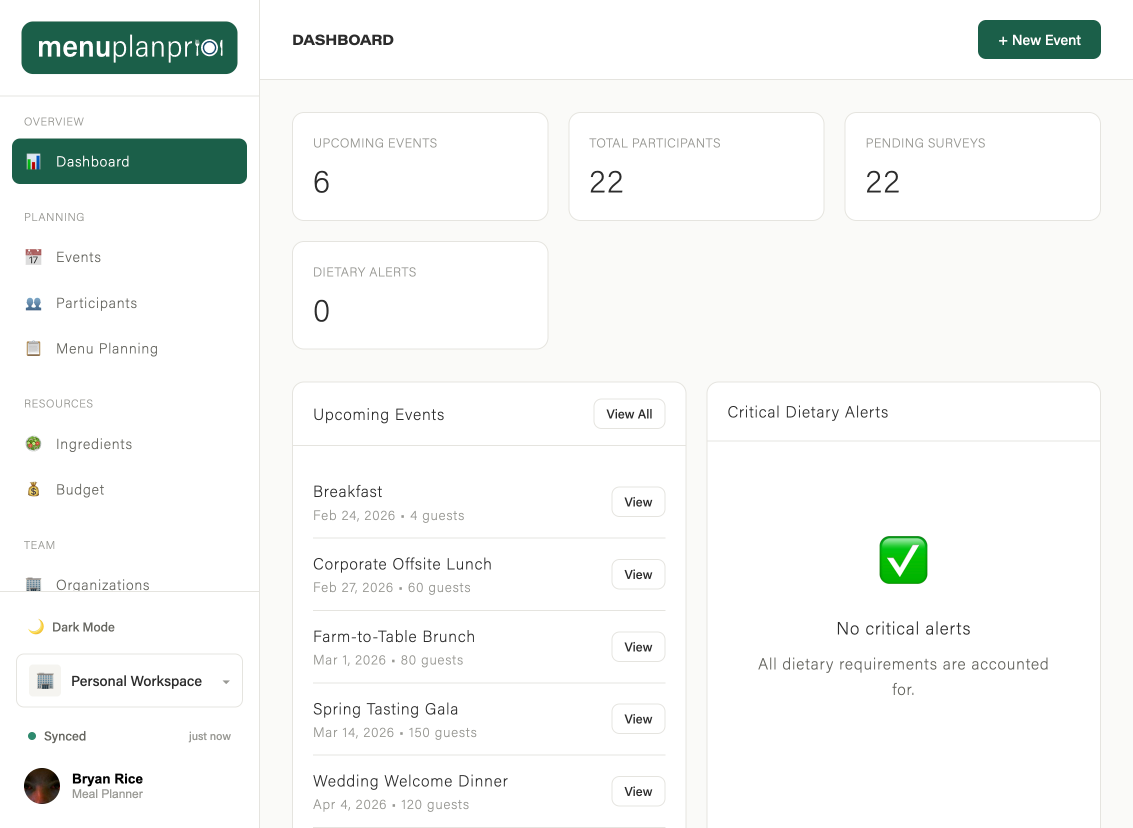Click the menuplanpro logo

[x=129, y=47]
